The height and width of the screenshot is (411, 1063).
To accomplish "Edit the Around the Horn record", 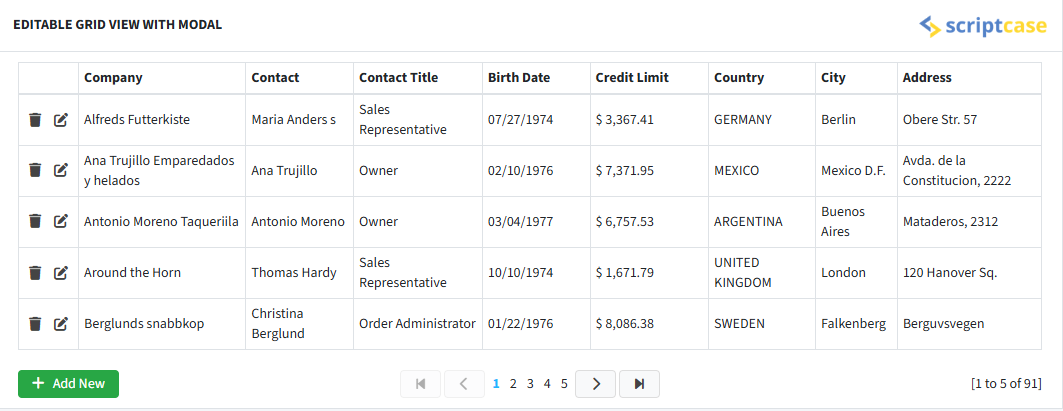I will [61, 273].
